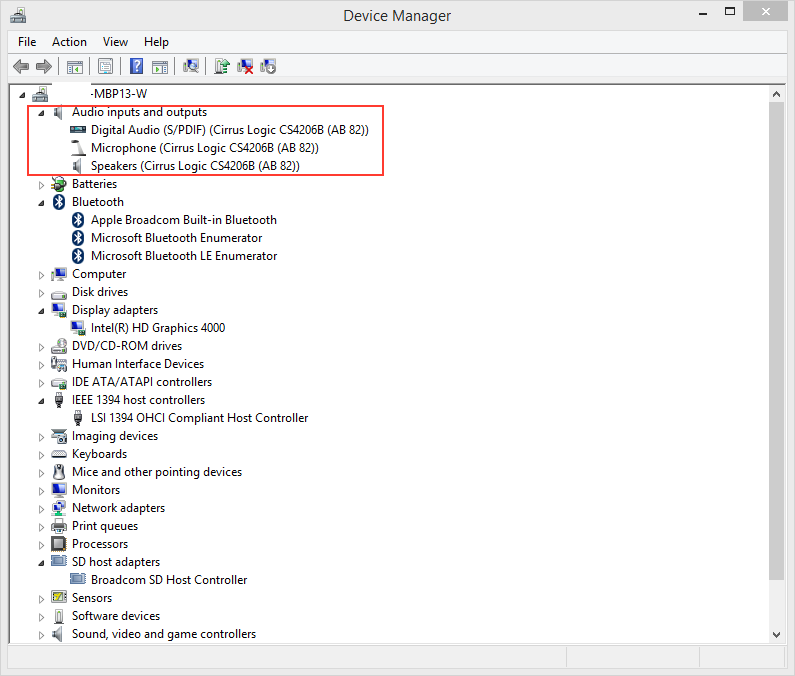Expand the Disk drives node
This screenshot has height=676, width=795.
click(42, 293)
